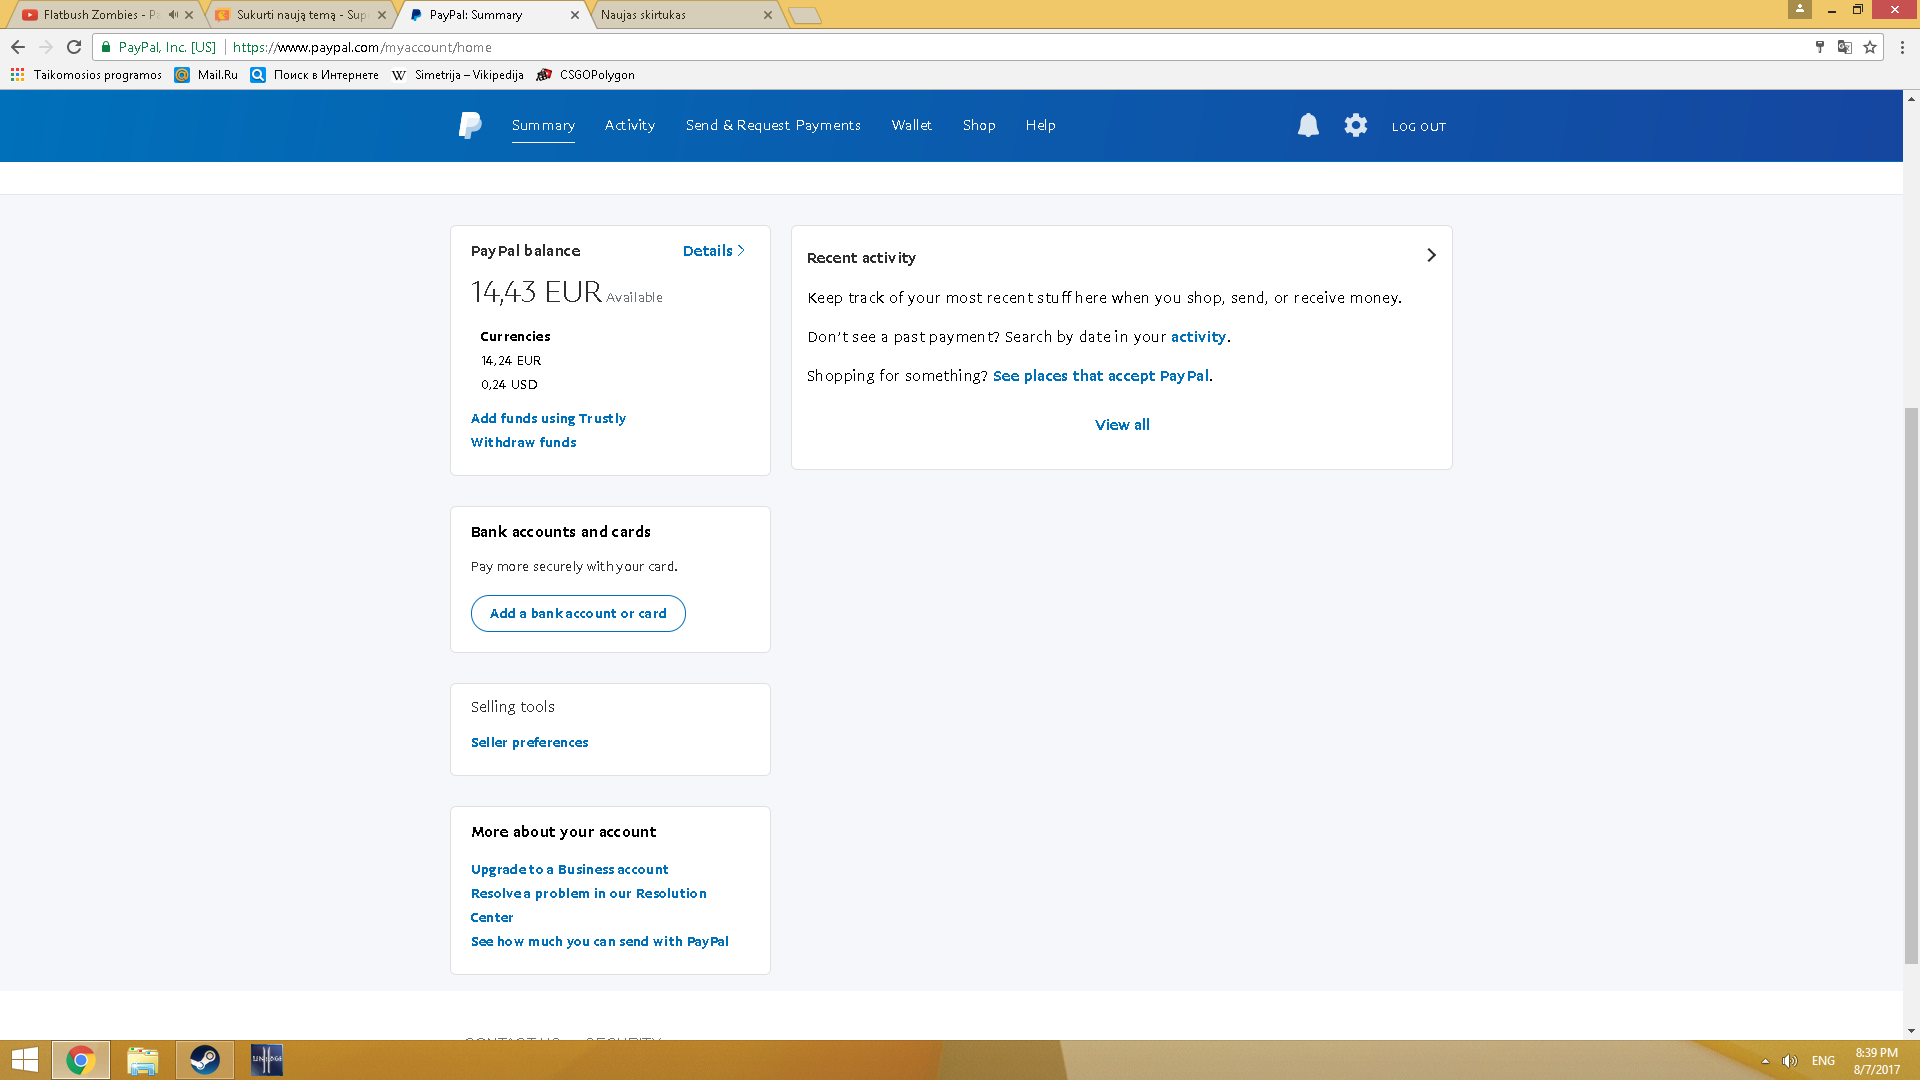Click Chrome in the taskbar
The width and height of the screenshot is (1920, 1080).
click(80, 1060)
